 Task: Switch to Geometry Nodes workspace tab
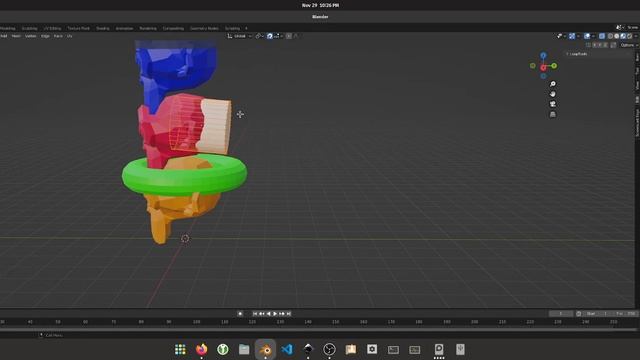[204, 28]
